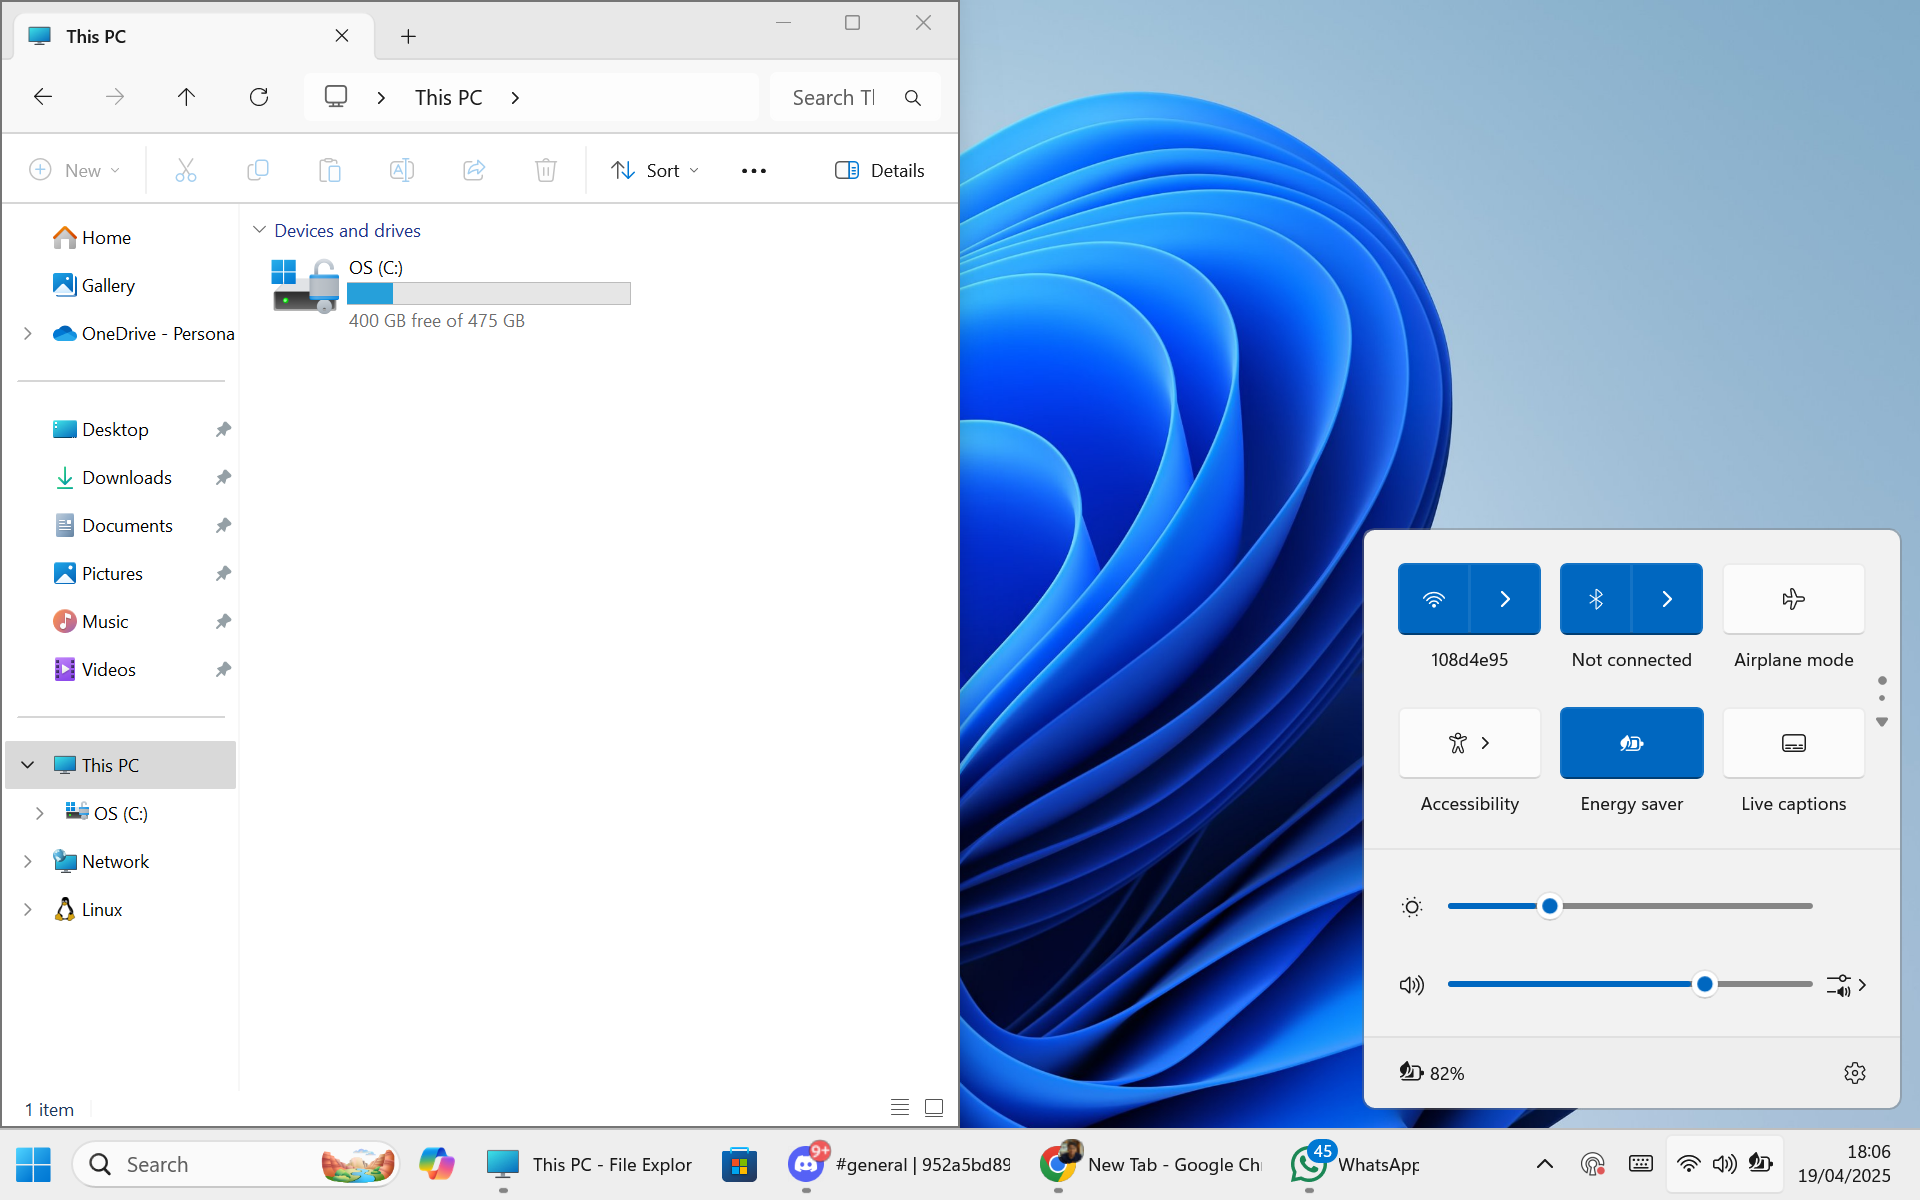Screen dimensions: 1920x1200
Task: Collapse the Devices and drives group
Action: coord(259,230)
